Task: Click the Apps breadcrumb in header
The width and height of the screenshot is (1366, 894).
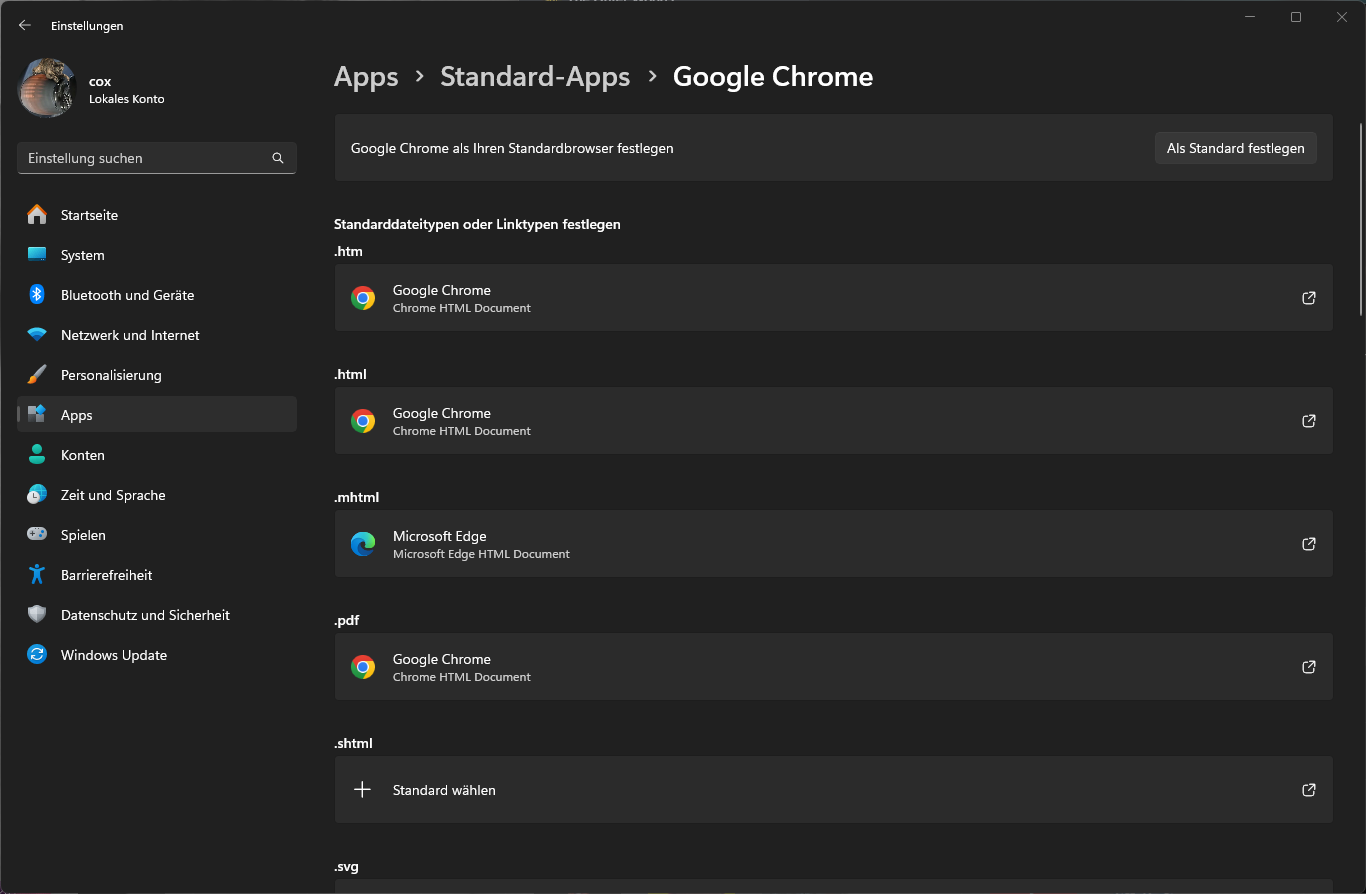Action: 366,77
